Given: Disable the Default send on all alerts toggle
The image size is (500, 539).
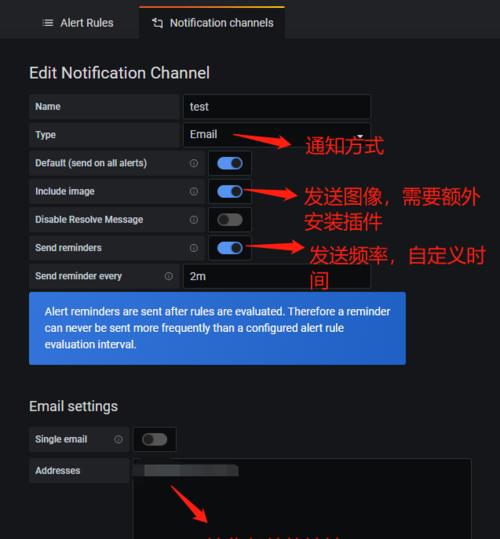Looking at the screenshot, I should pos(230,163).
